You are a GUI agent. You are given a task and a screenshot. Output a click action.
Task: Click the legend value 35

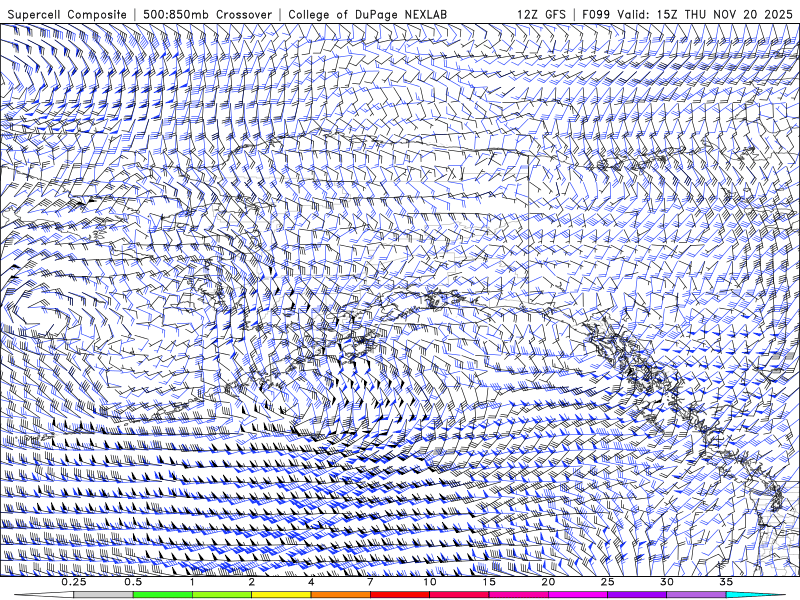pyautogui.click(x=726, y=582)
